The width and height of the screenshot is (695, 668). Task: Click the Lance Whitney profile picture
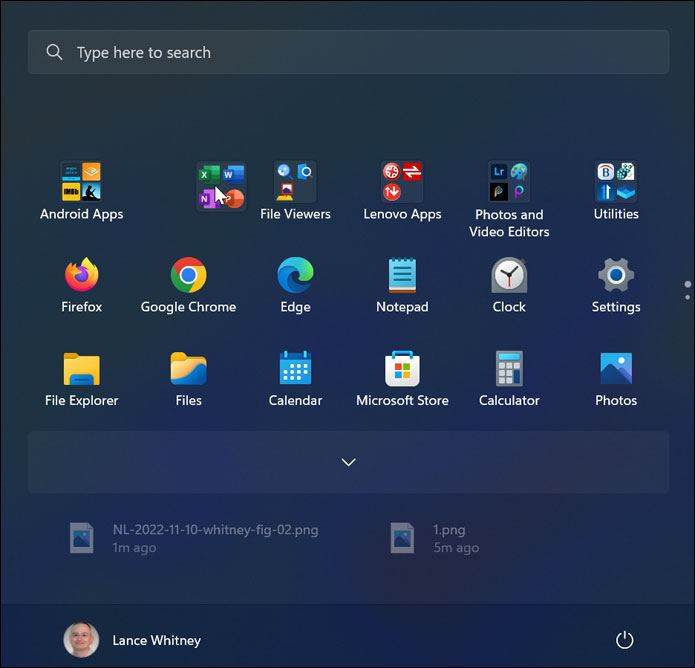81,640
